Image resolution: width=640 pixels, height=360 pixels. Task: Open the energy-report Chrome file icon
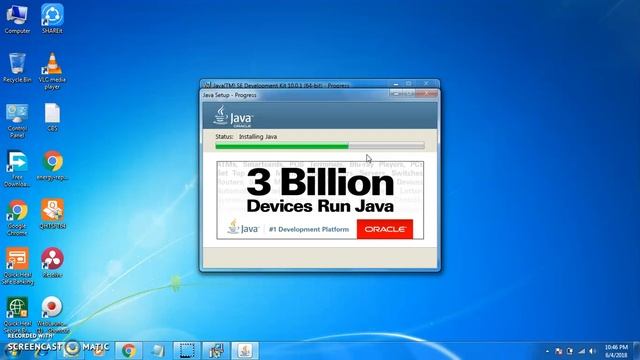tap(52, 165)
